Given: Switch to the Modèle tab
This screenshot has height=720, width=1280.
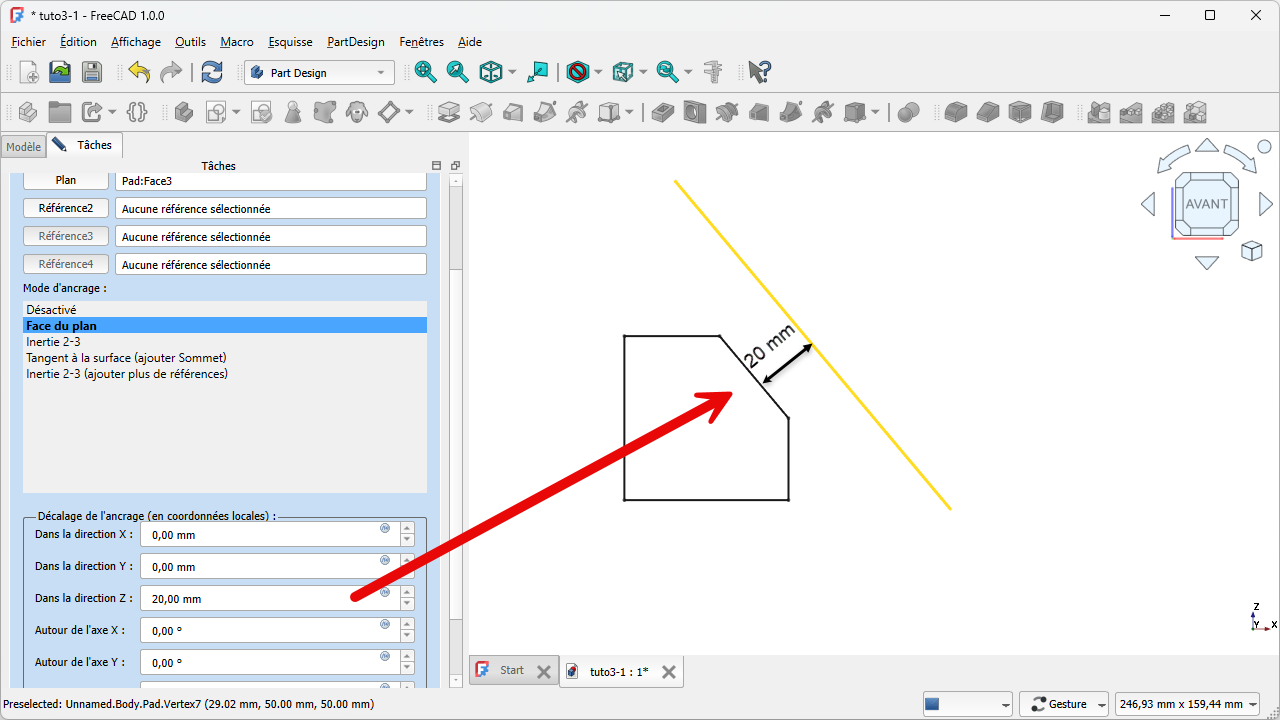Looking at the screenshot, I should tap(23, 147).
